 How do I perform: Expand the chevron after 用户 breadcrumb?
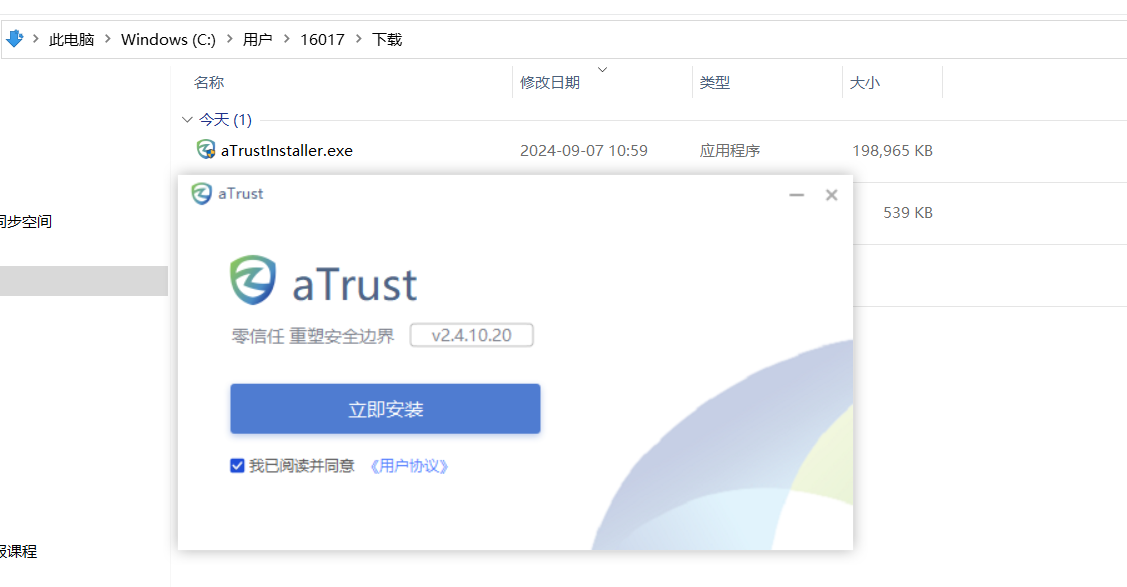pos(286,39)
